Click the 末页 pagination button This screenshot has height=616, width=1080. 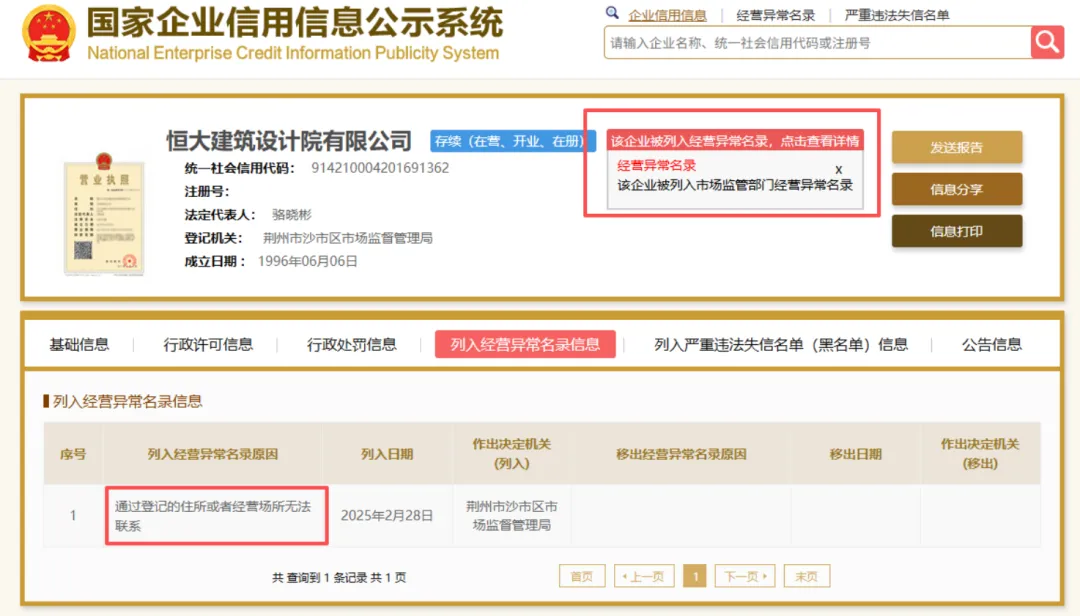pos(806,576)
